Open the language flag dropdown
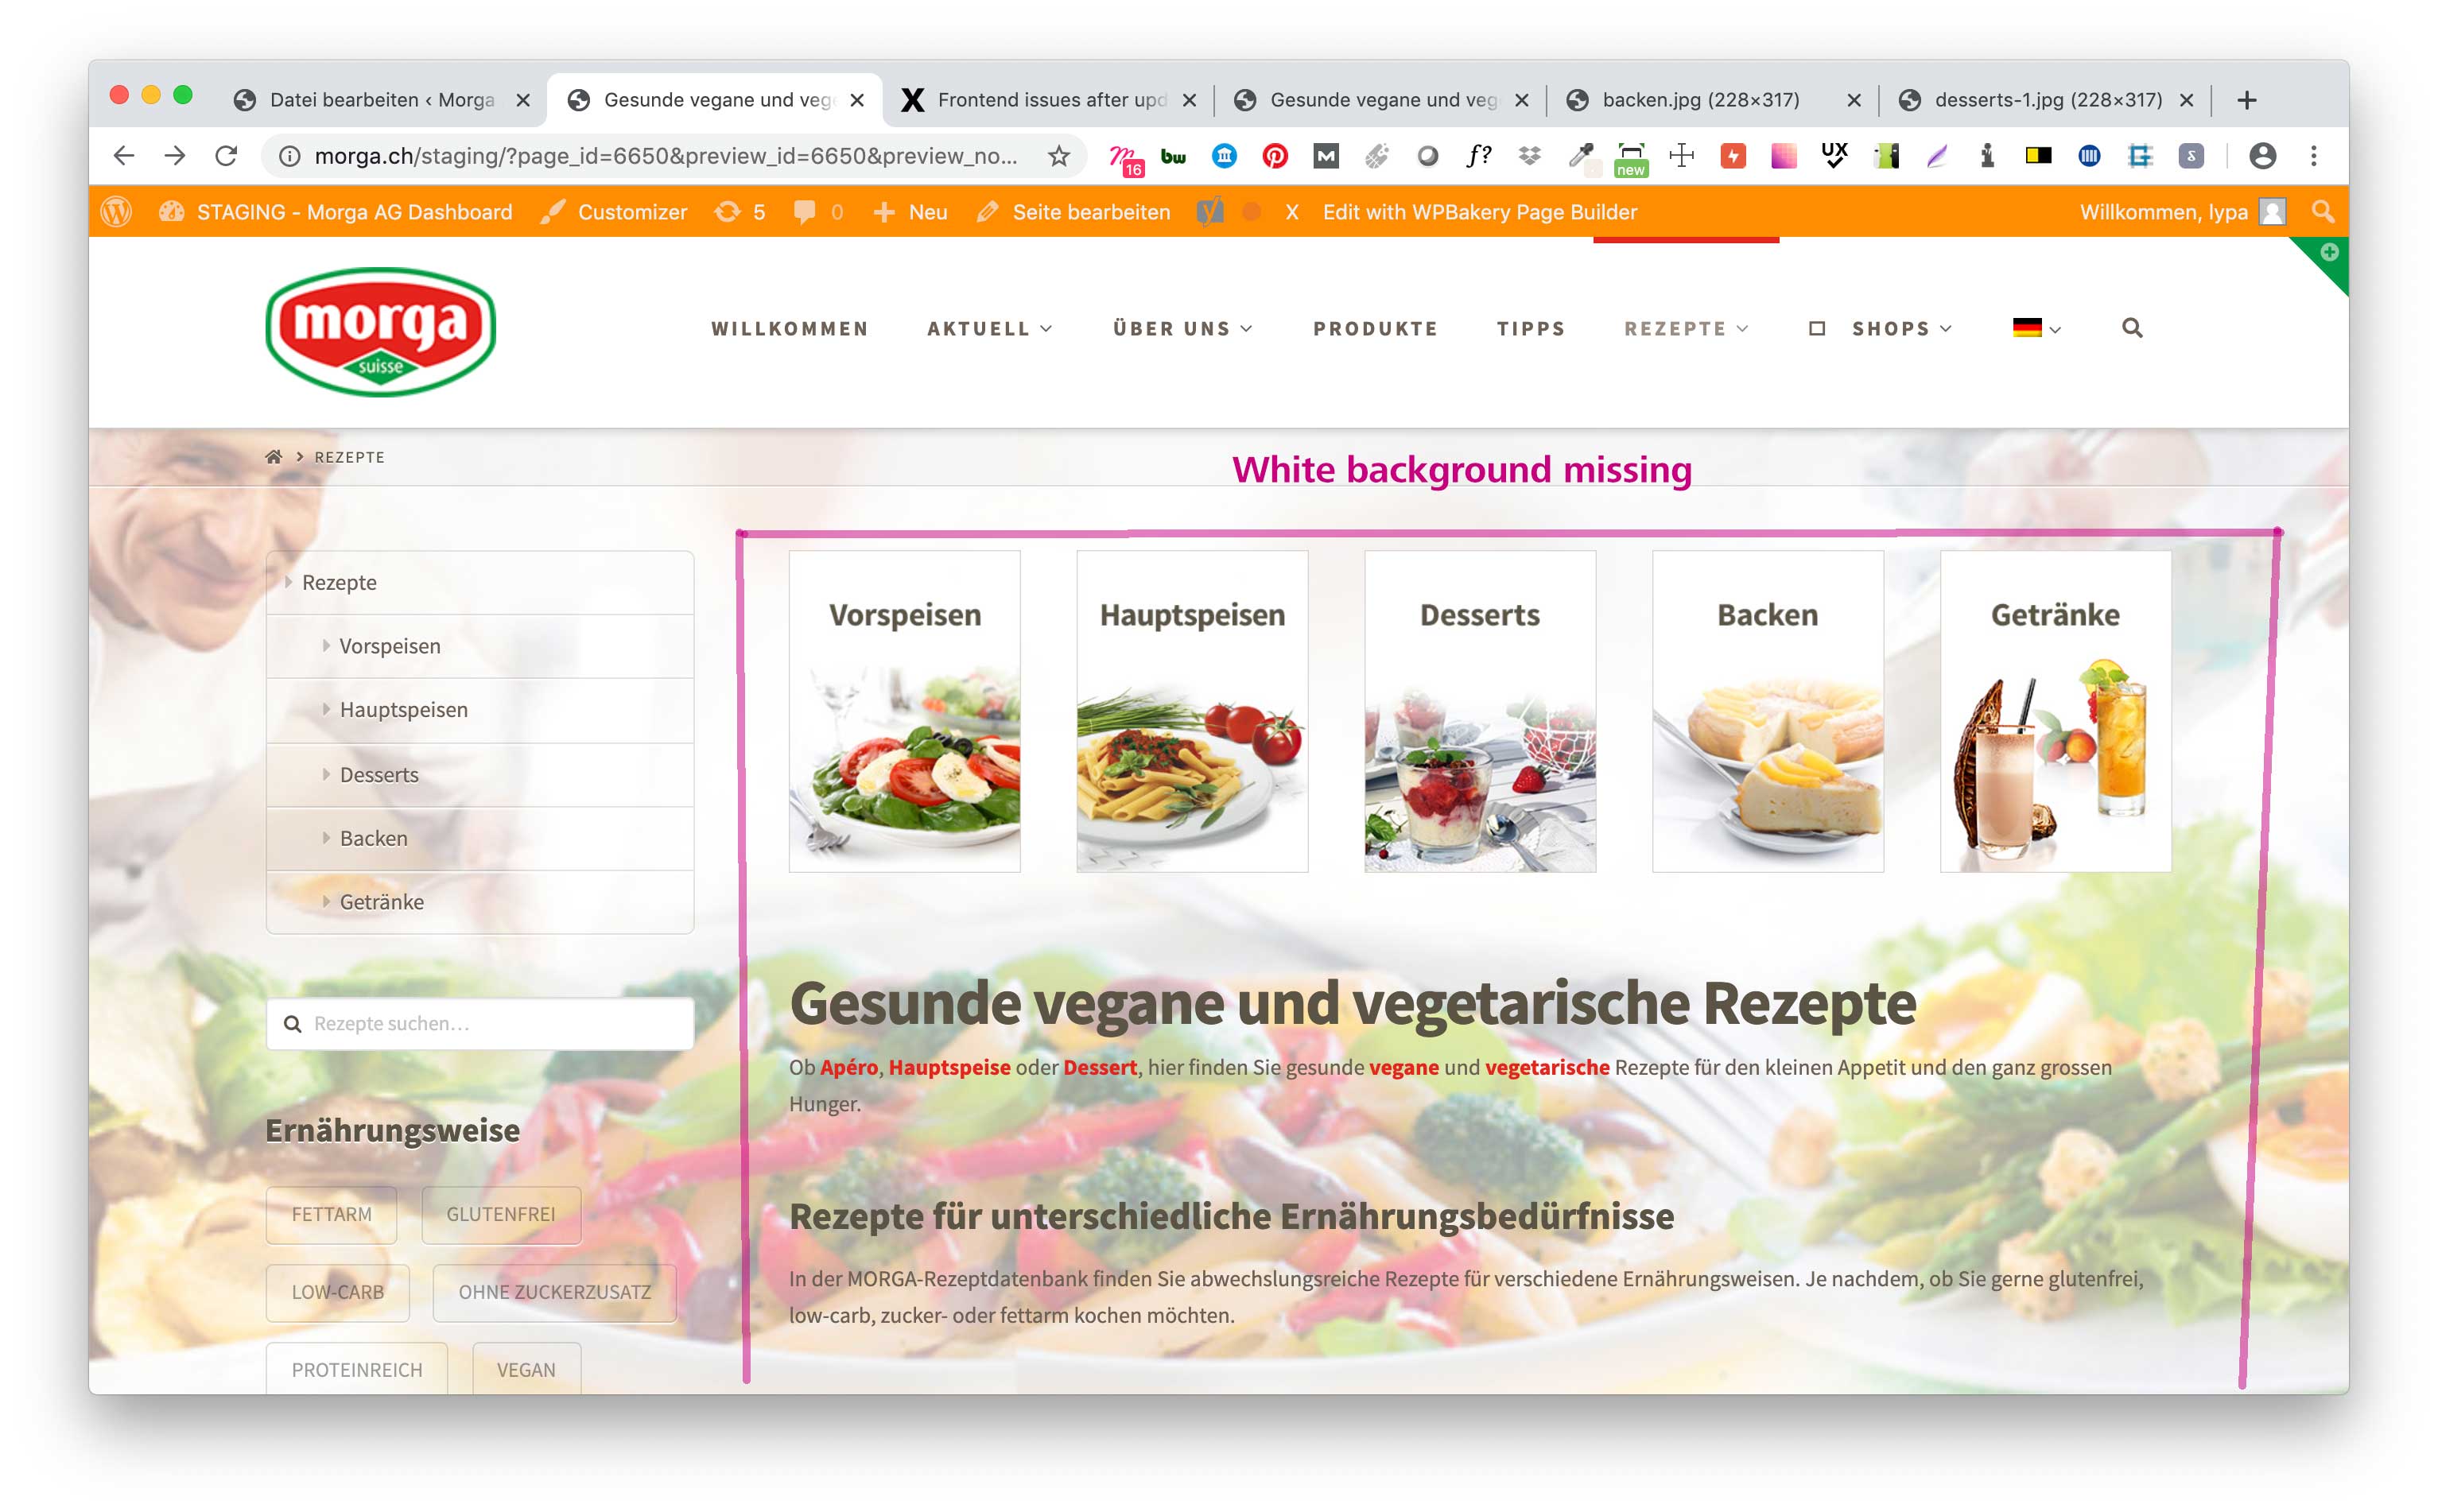Image resolution: width=2438 pixels, height=1512 pixels. (x=2036, y=328)
